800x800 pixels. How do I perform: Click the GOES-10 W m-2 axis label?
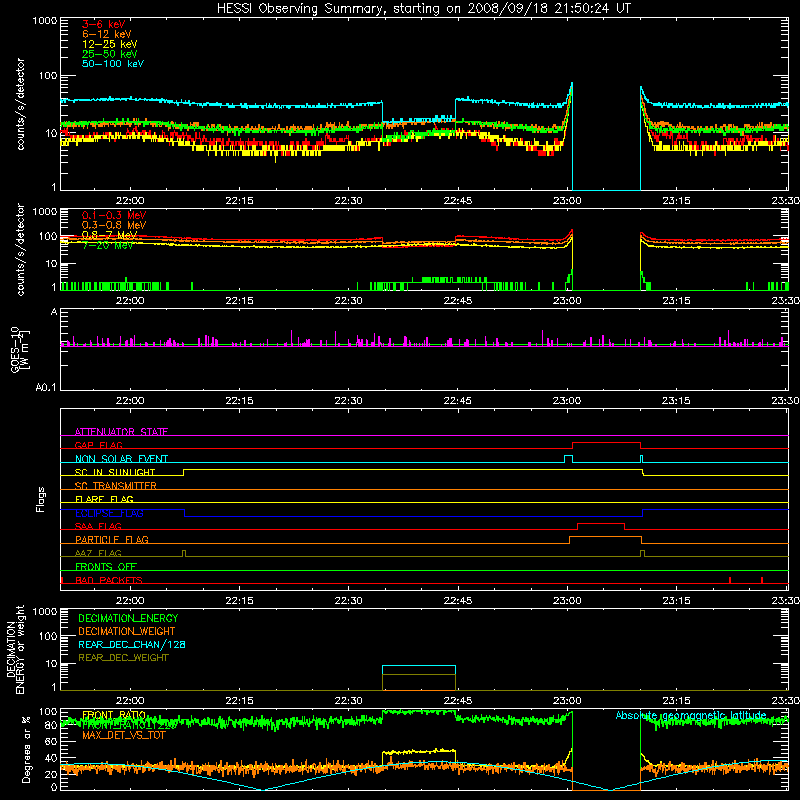click(20, 350)
